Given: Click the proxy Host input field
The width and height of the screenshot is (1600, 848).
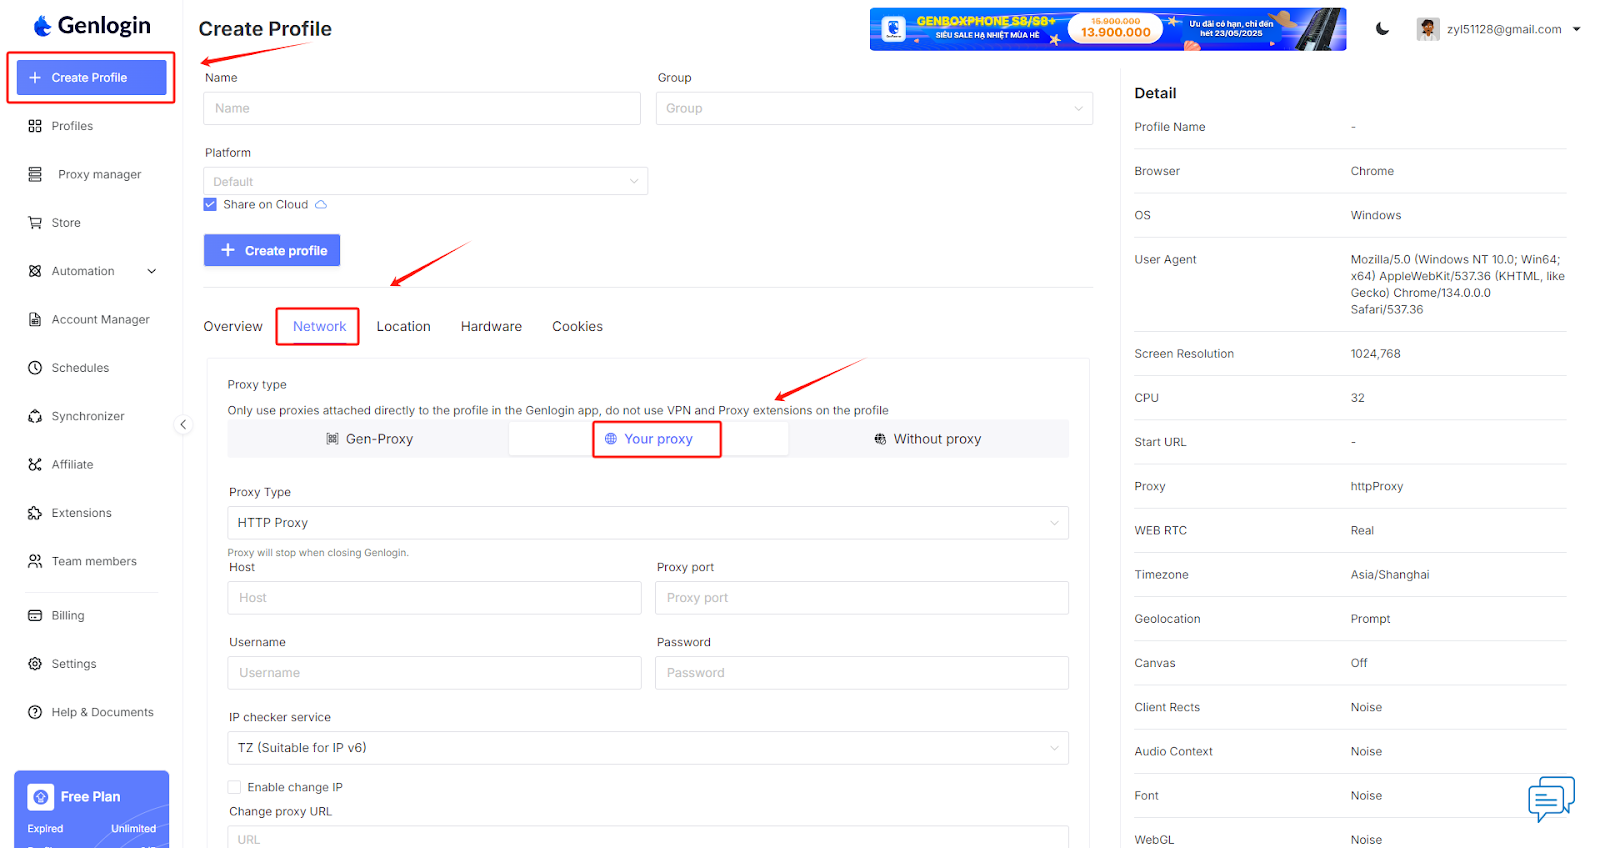Looking at the screenshot, I should pyautogui.click(x=434, y=598).
